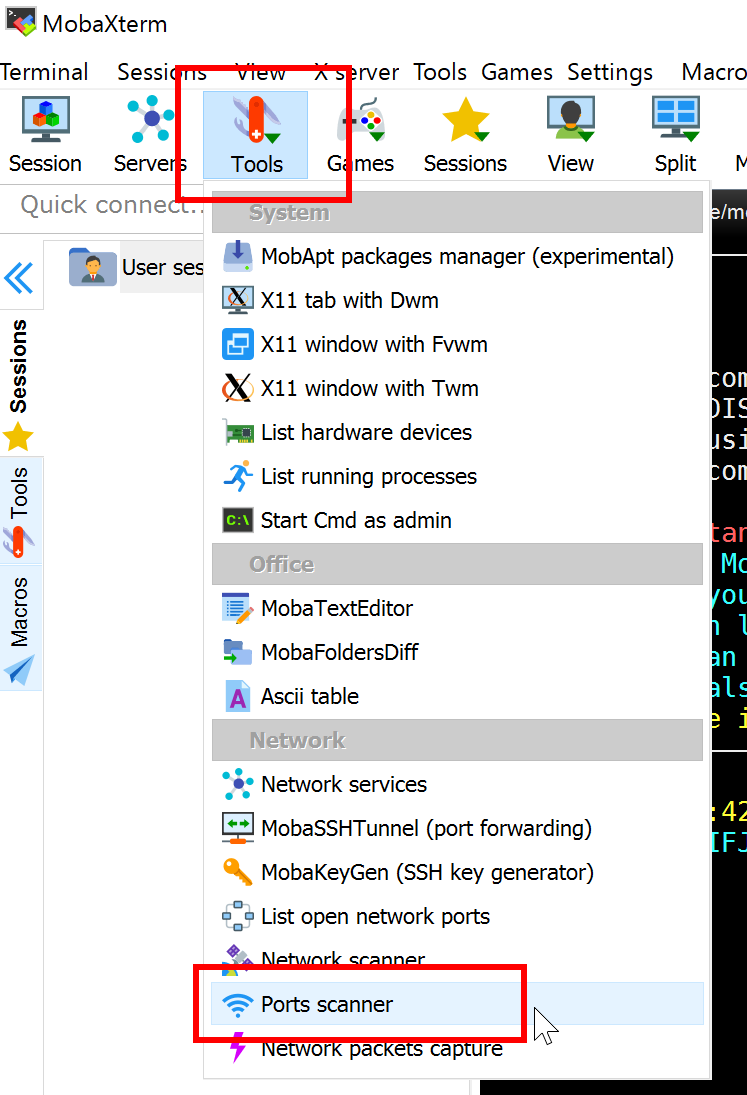This screenshot has width=747, height=1095.
Task: Select Ports scanner entry
Action: [x=457, y=1004]
